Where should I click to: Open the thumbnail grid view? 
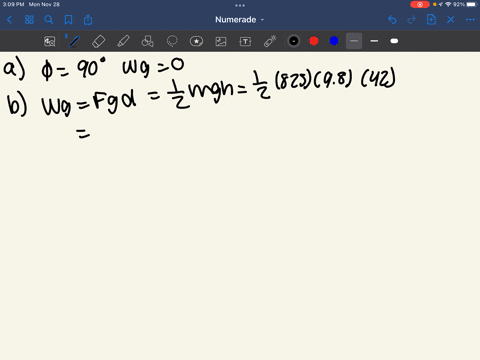29,20
